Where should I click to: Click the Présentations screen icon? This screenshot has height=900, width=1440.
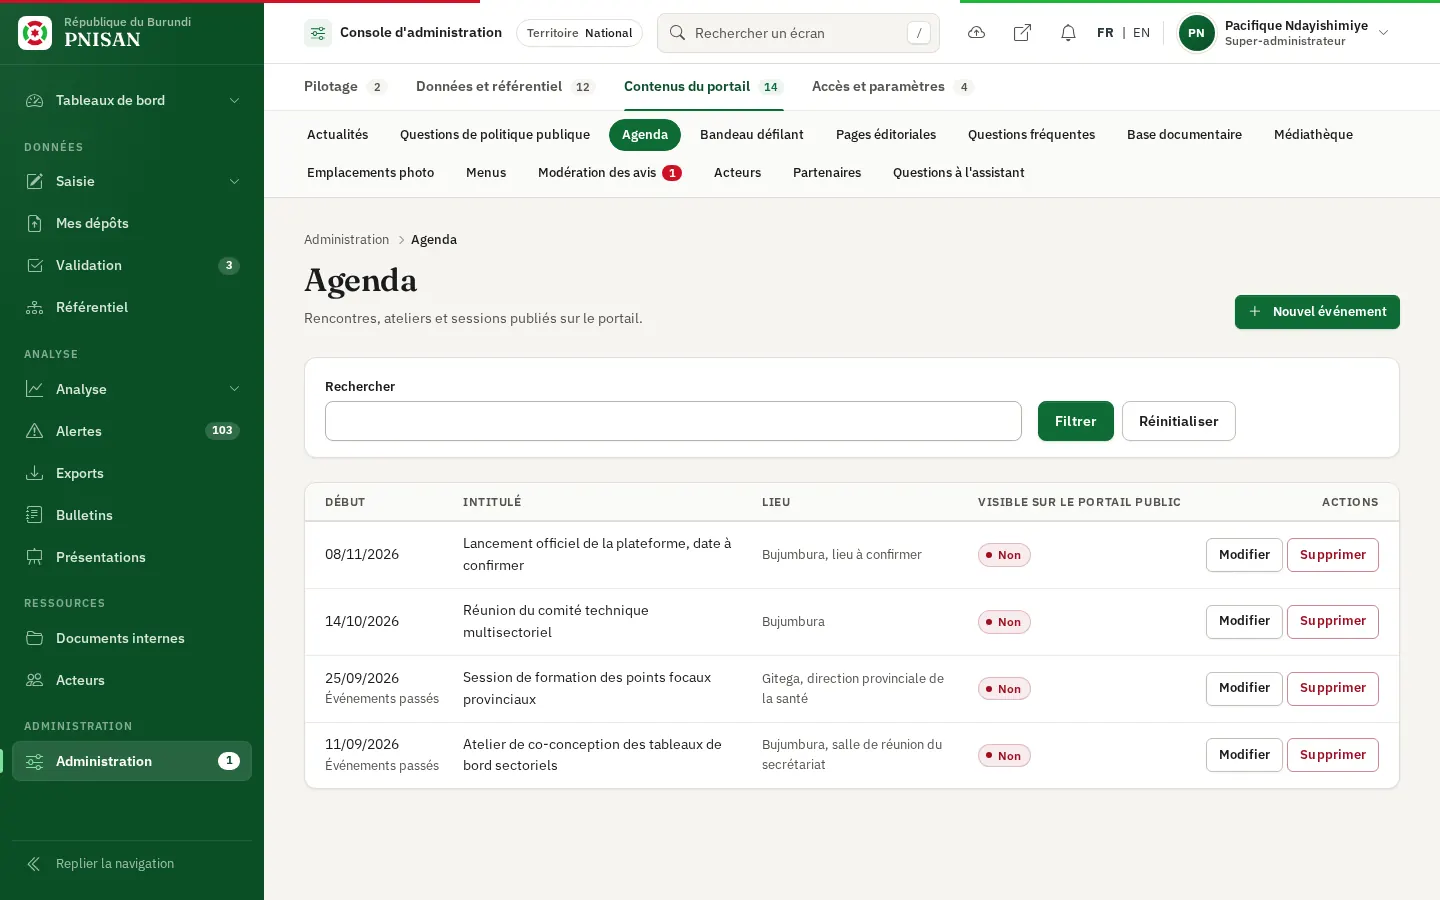point(35,557)
